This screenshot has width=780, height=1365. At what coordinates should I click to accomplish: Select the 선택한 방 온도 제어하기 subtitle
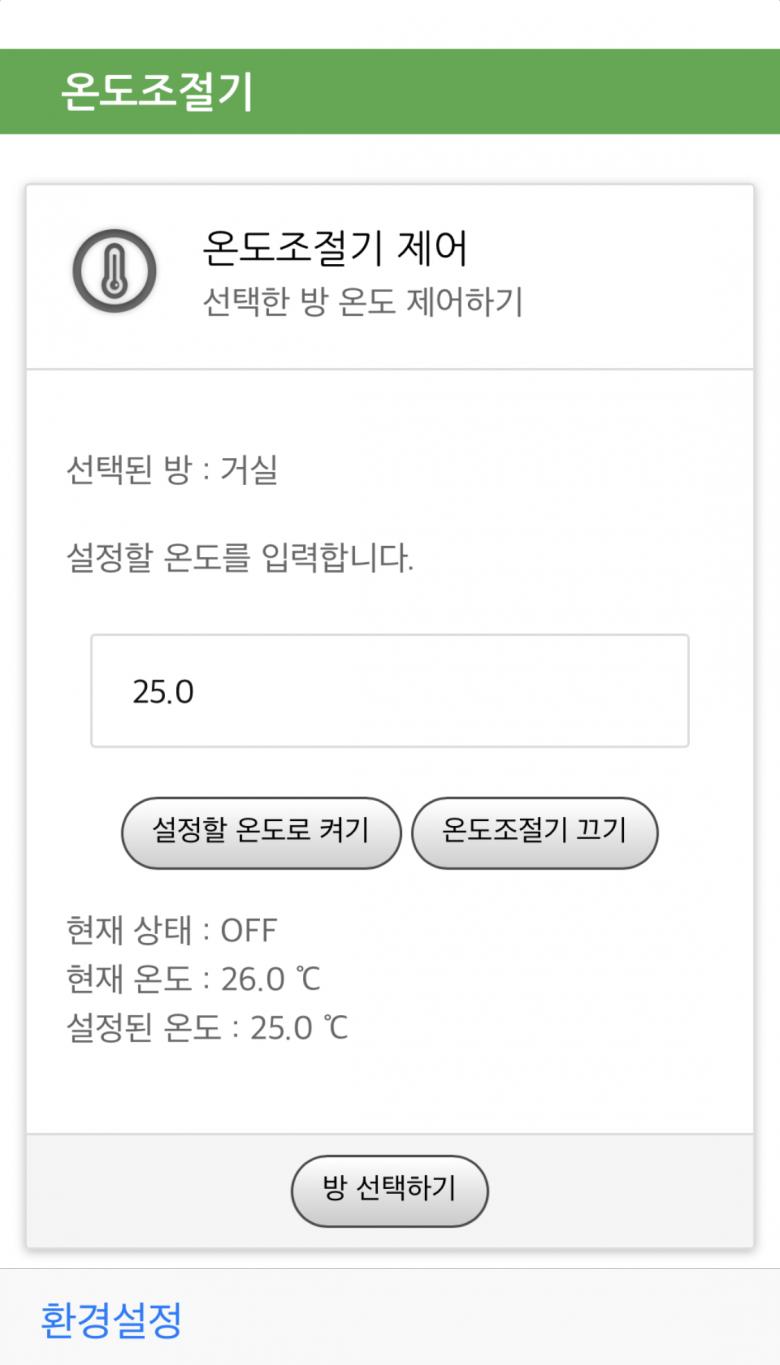coord(362,301)
